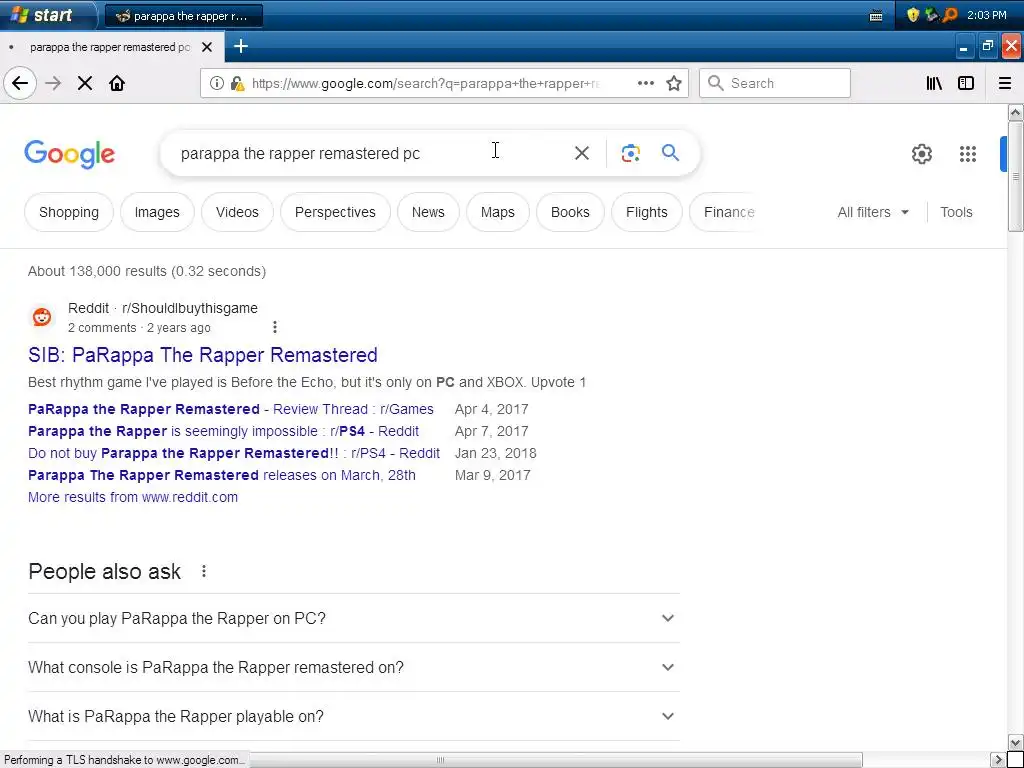The image size is (1024, 768).
Task: Switch to Images results
Action: pos(157,212)
